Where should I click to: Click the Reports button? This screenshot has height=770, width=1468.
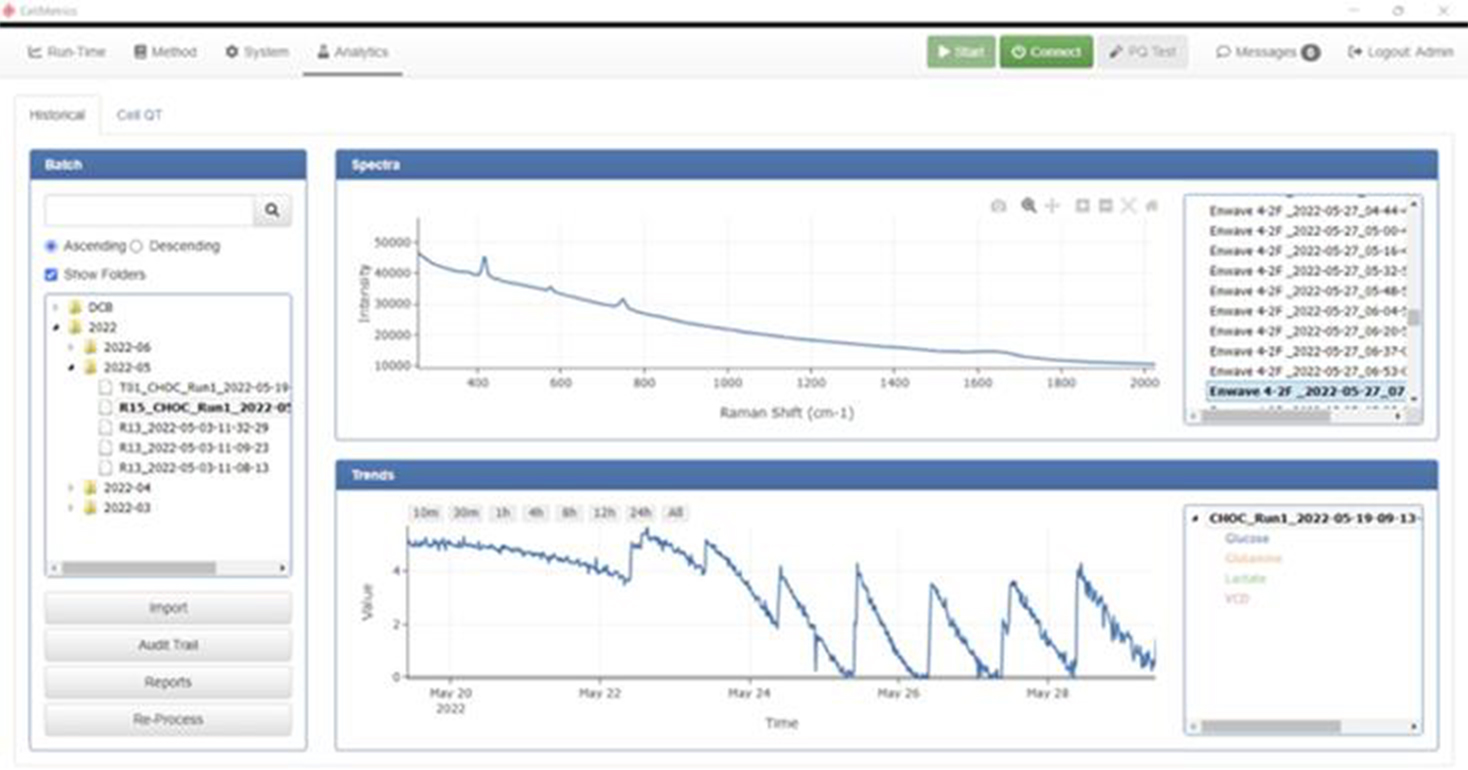168,682
